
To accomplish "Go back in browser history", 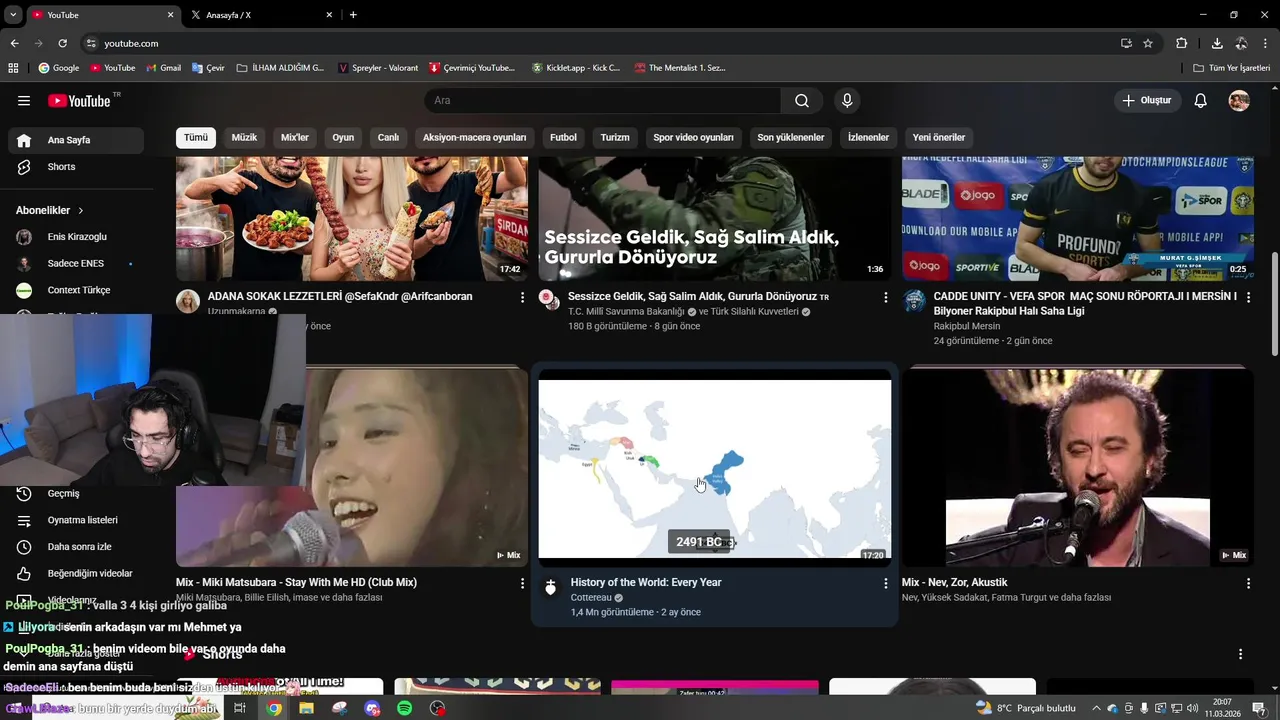I will (14, 43).
